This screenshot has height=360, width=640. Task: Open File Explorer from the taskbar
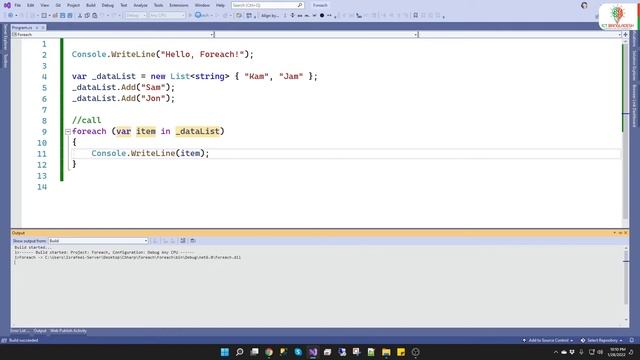[x=386, y=352]
